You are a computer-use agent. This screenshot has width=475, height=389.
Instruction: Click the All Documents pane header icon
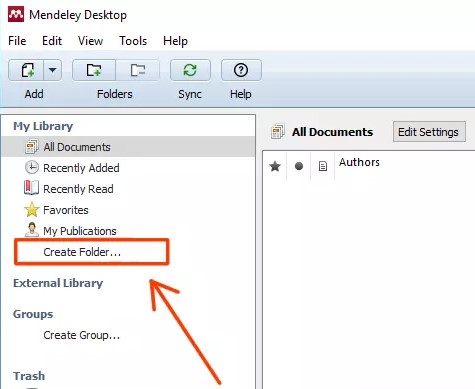278,131
